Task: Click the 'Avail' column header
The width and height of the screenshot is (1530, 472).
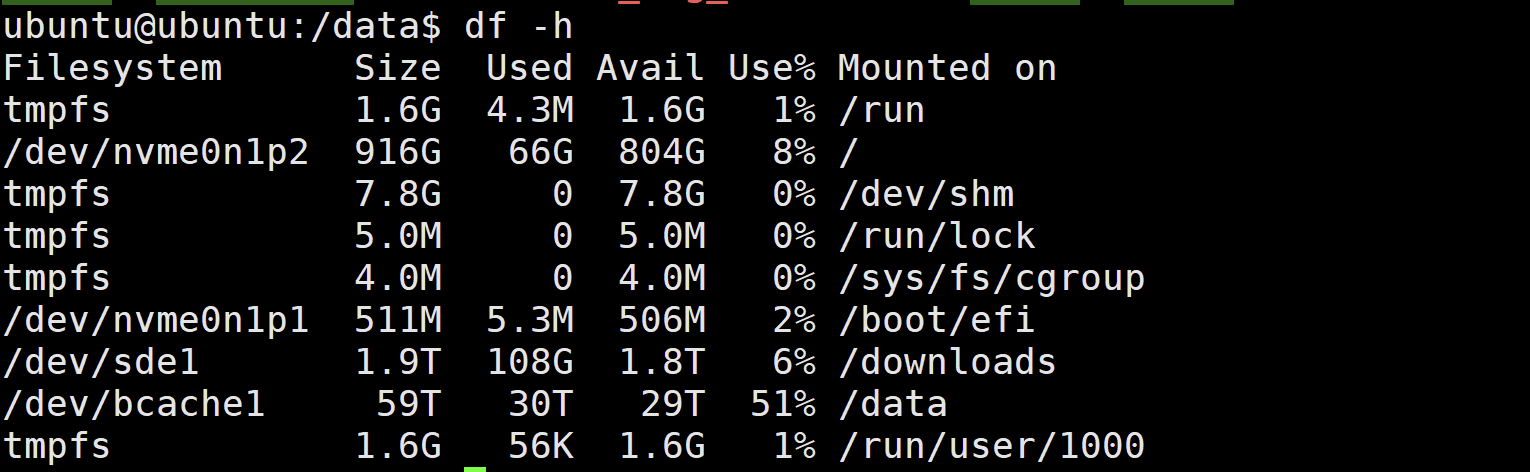Action: pyautogui.click(x=650, y=68)
